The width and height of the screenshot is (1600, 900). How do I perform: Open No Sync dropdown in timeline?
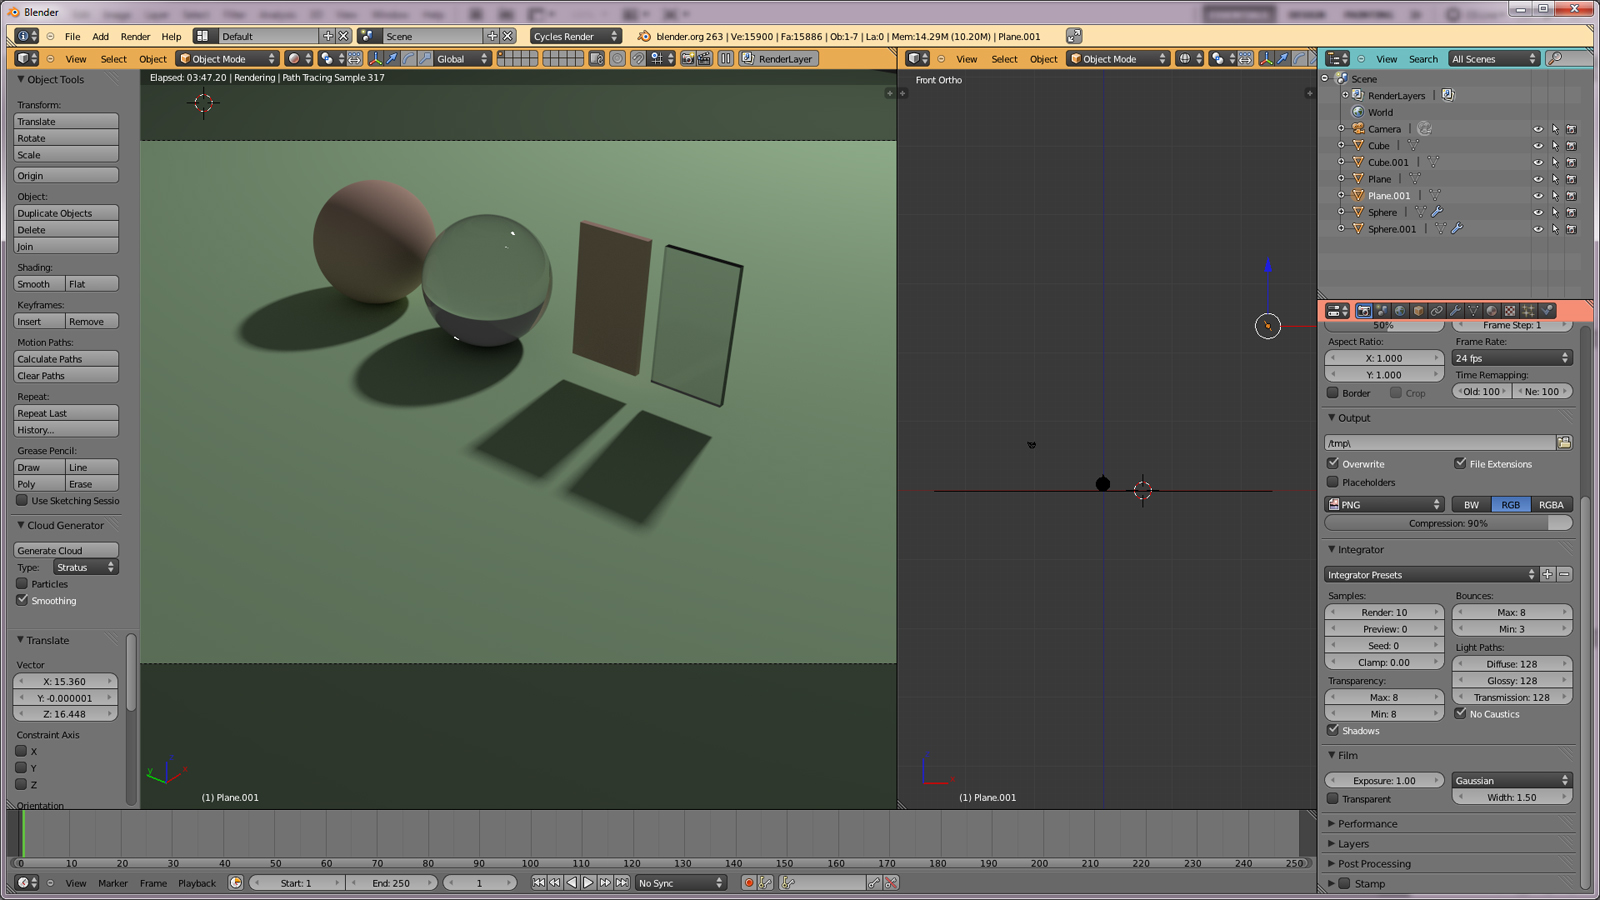(680, 883)
